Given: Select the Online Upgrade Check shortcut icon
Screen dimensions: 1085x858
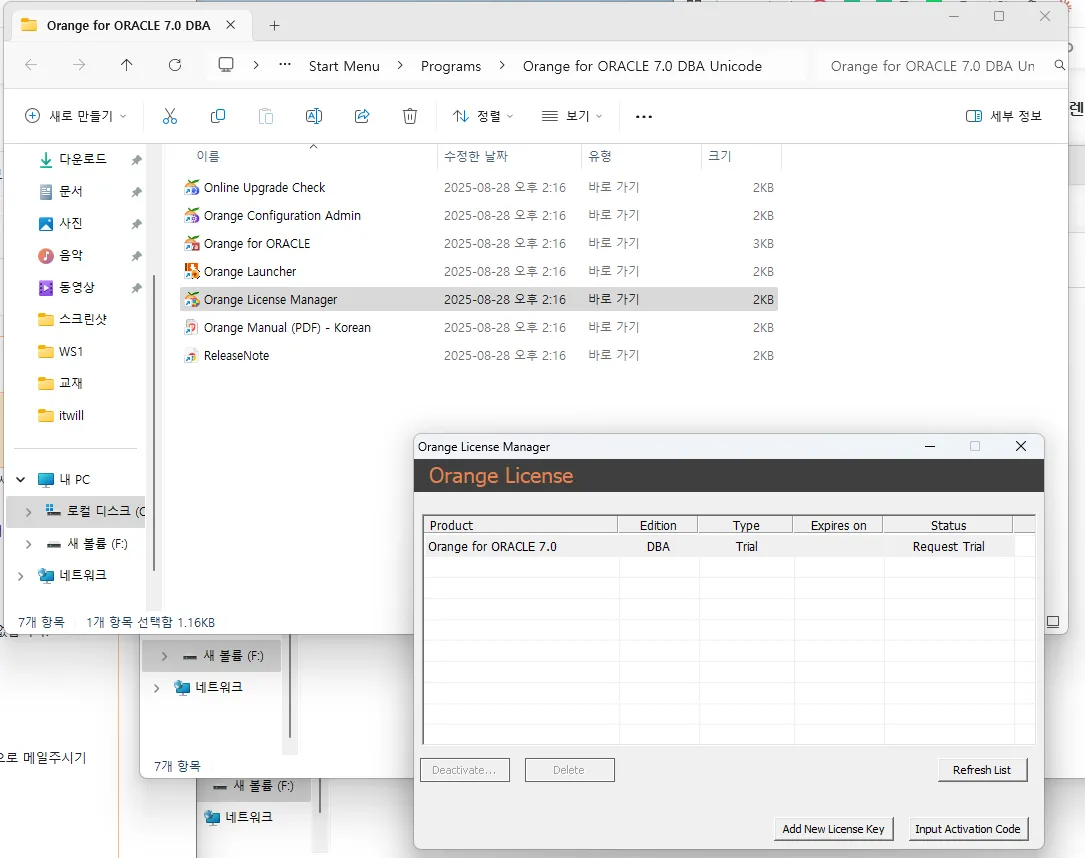Looking at the screenshot, I should (192, 188).
